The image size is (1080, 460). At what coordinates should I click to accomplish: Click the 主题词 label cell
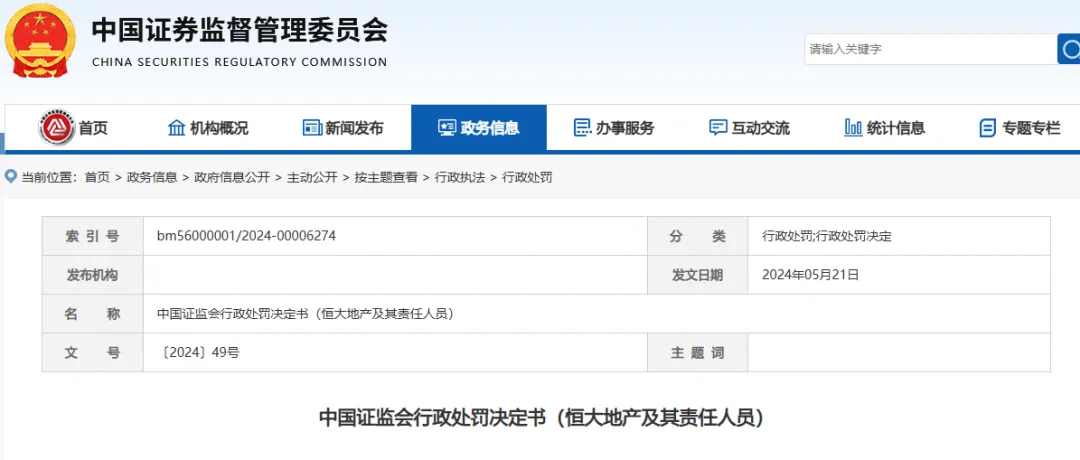[x=698, y=353]
